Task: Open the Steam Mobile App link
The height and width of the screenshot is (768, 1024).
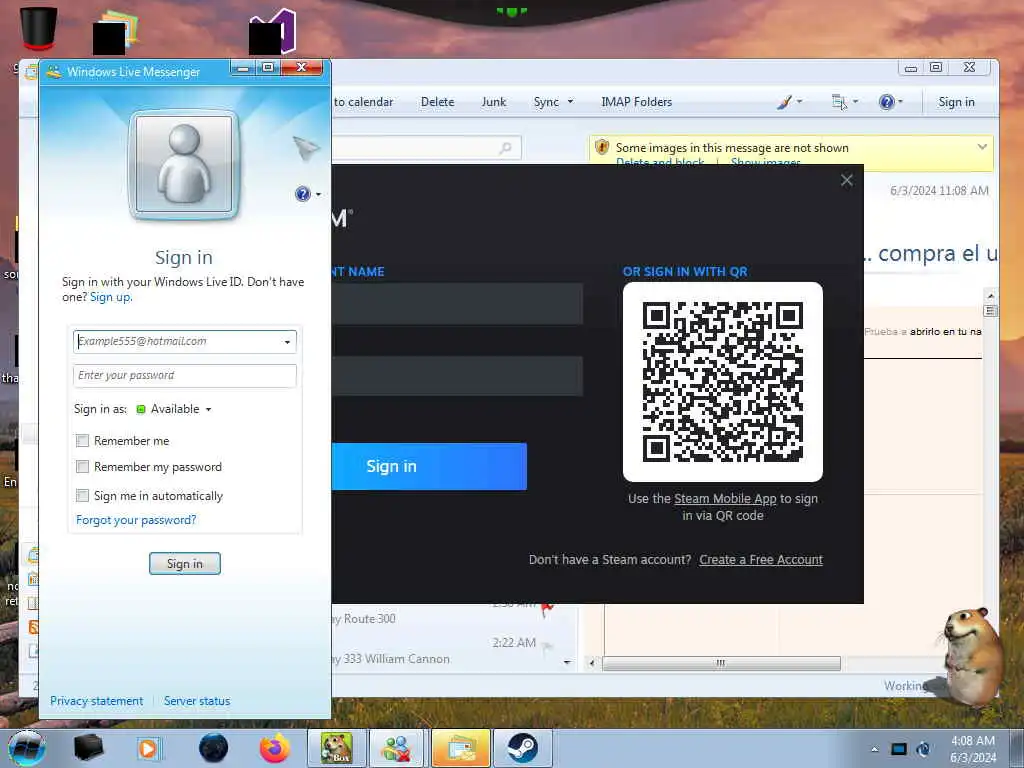Action: point(725,498)
